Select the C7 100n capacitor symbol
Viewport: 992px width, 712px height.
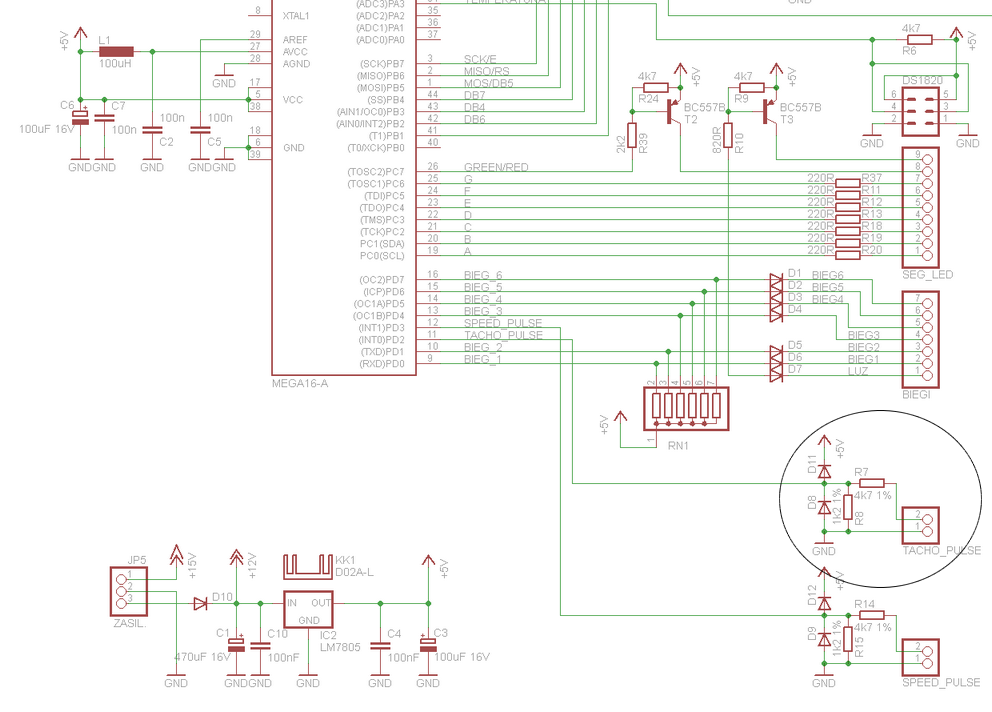tap(104, 117)
